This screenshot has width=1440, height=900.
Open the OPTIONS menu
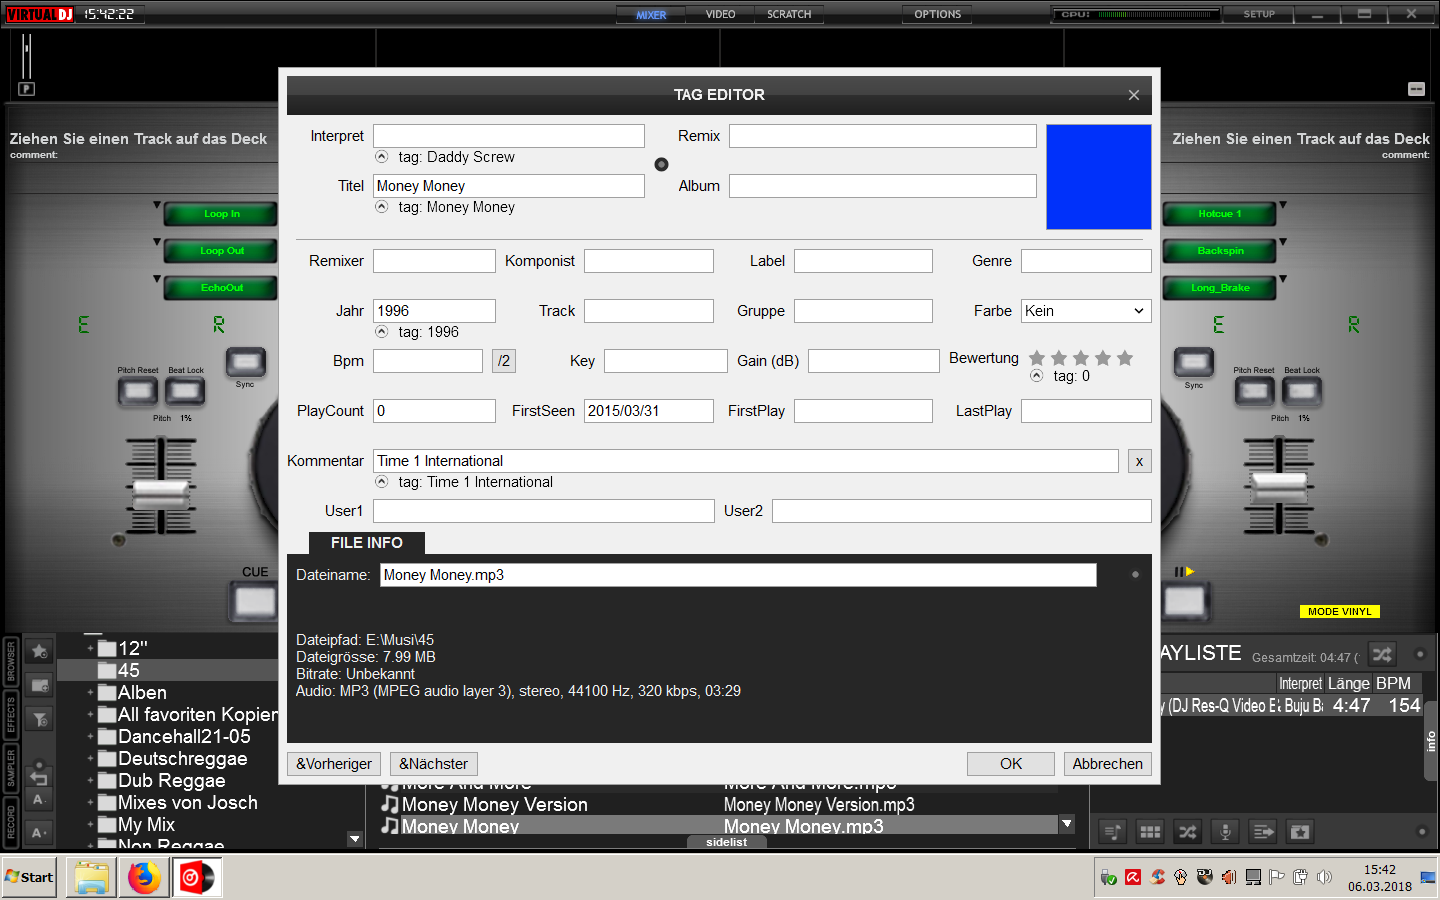[937, 14]
